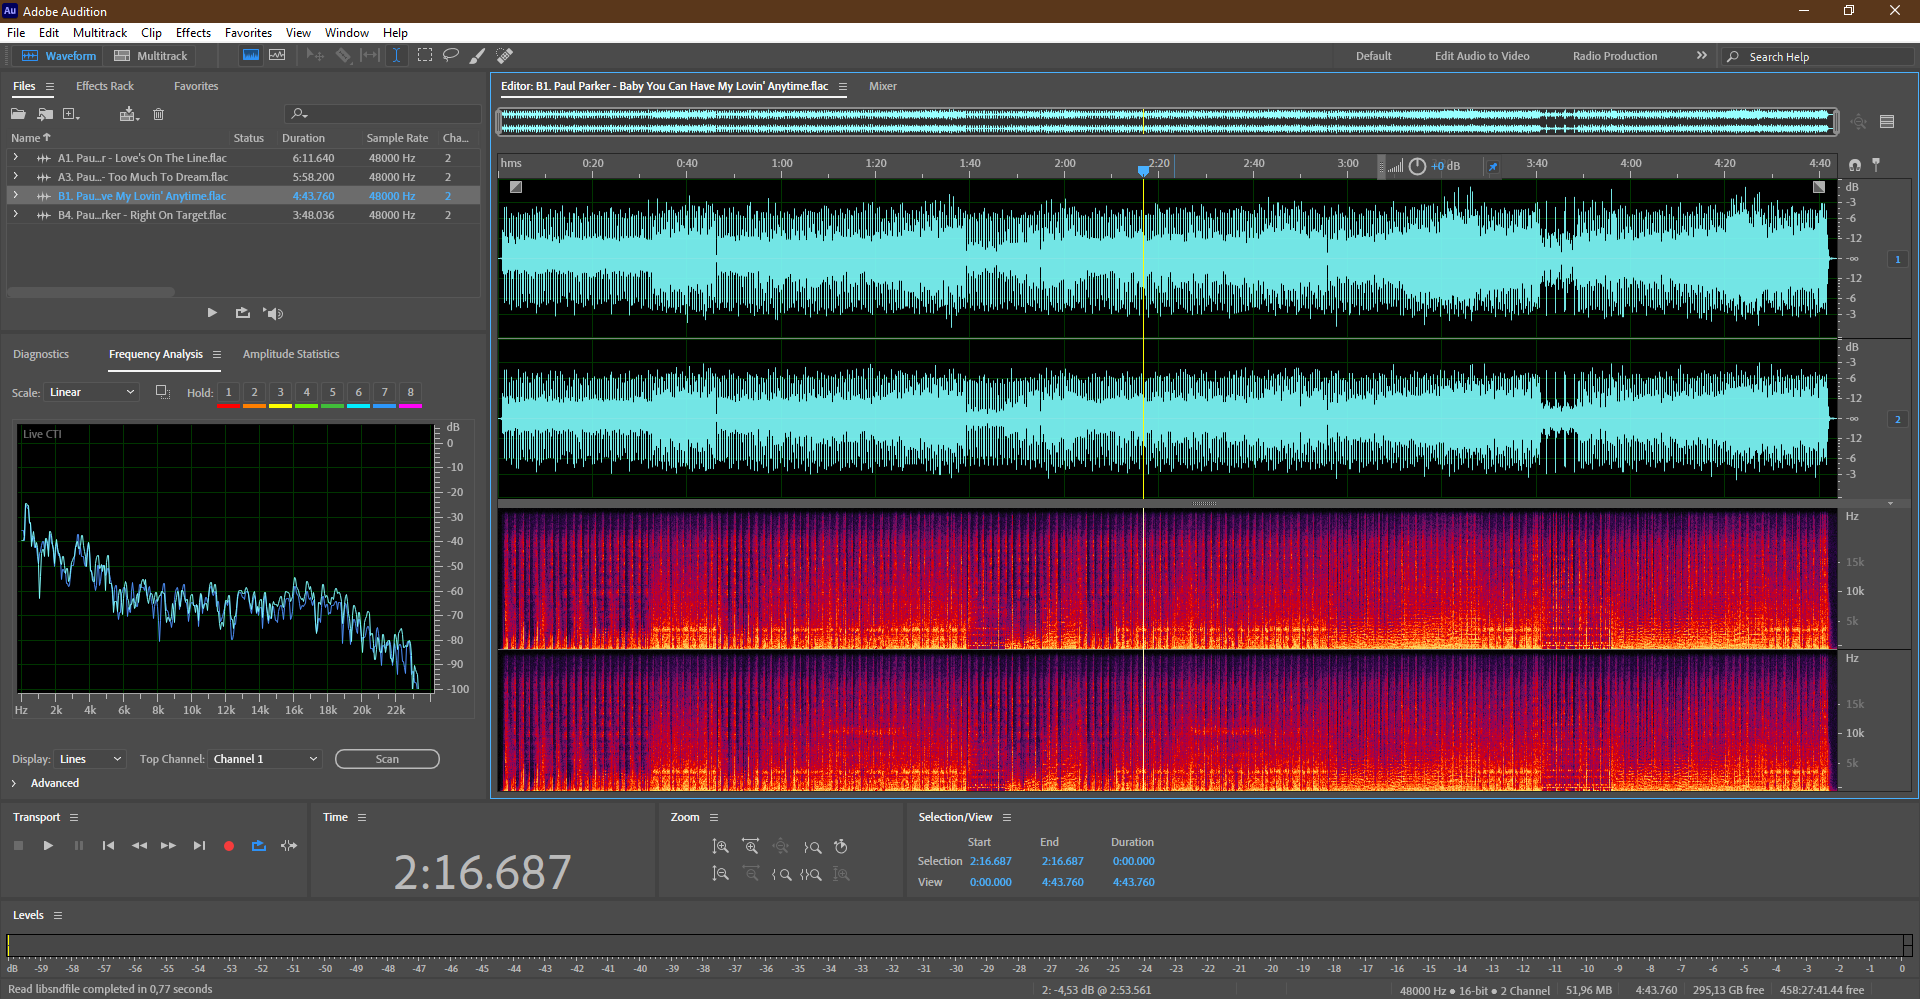This screenshot has height=999, width=1920.
Task: Click the Rewind transport button
Action: (x=139, y=846)
